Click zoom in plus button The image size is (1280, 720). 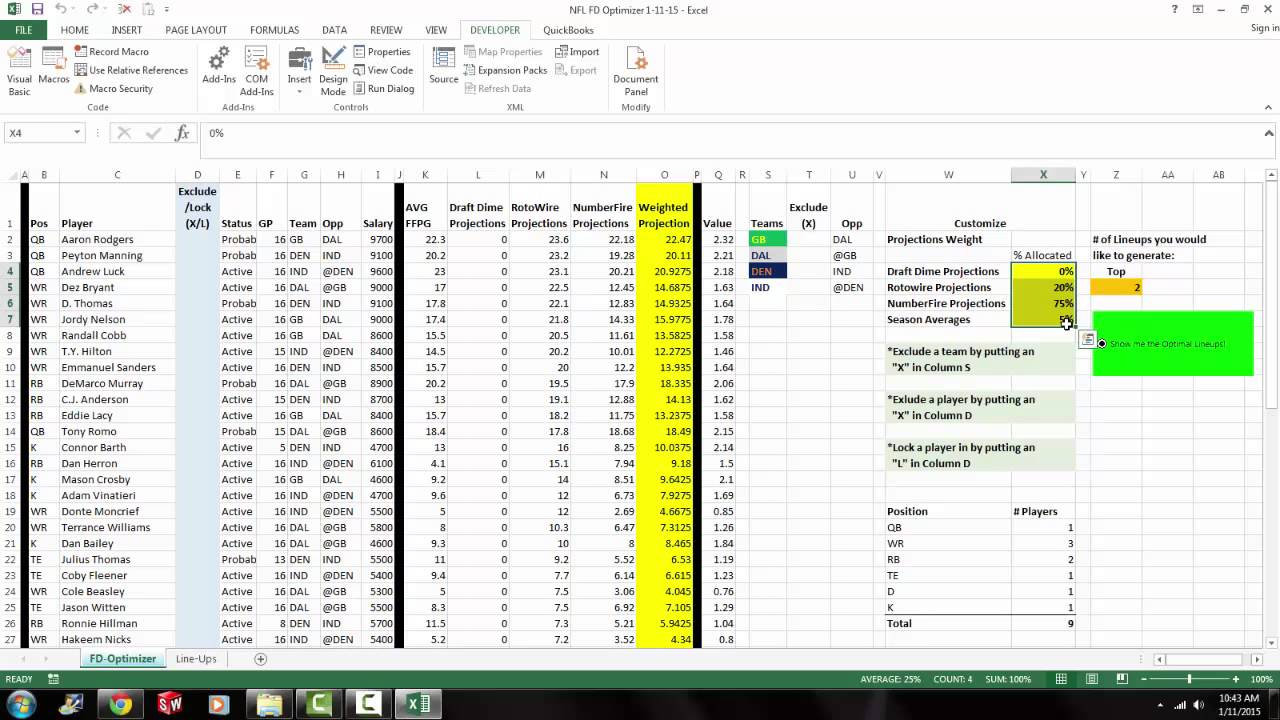pos(1236,679)
